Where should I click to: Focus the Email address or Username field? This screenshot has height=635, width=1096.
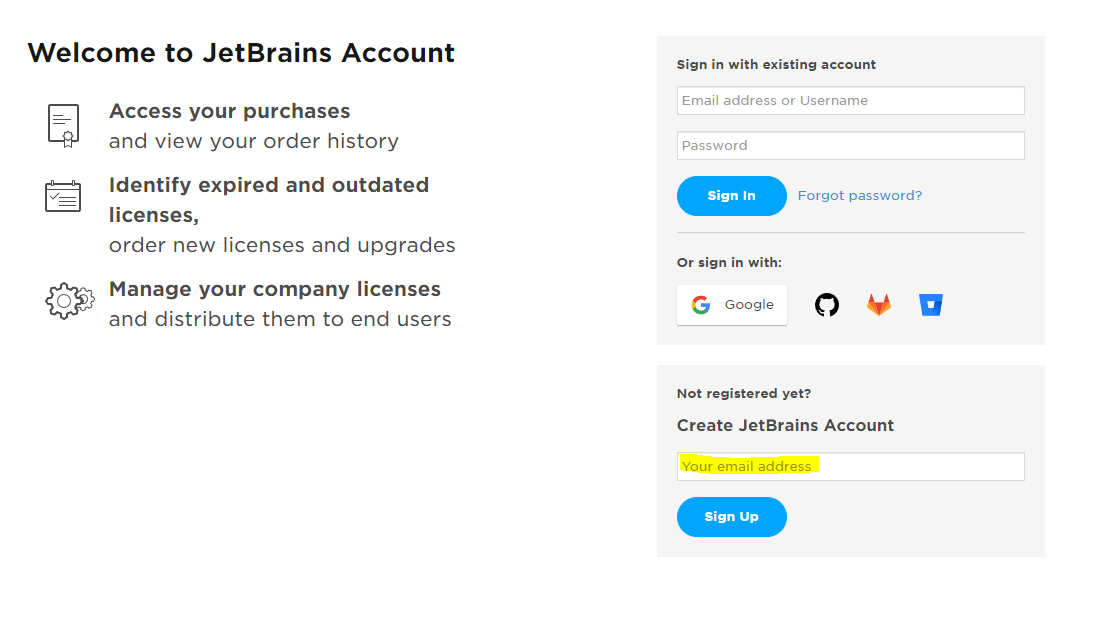(x=851, y=101)
